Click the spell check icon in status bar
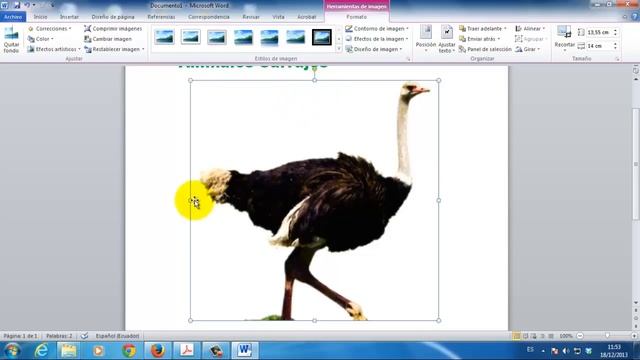This screenshot has height=360, width=640. pos(84,336)
